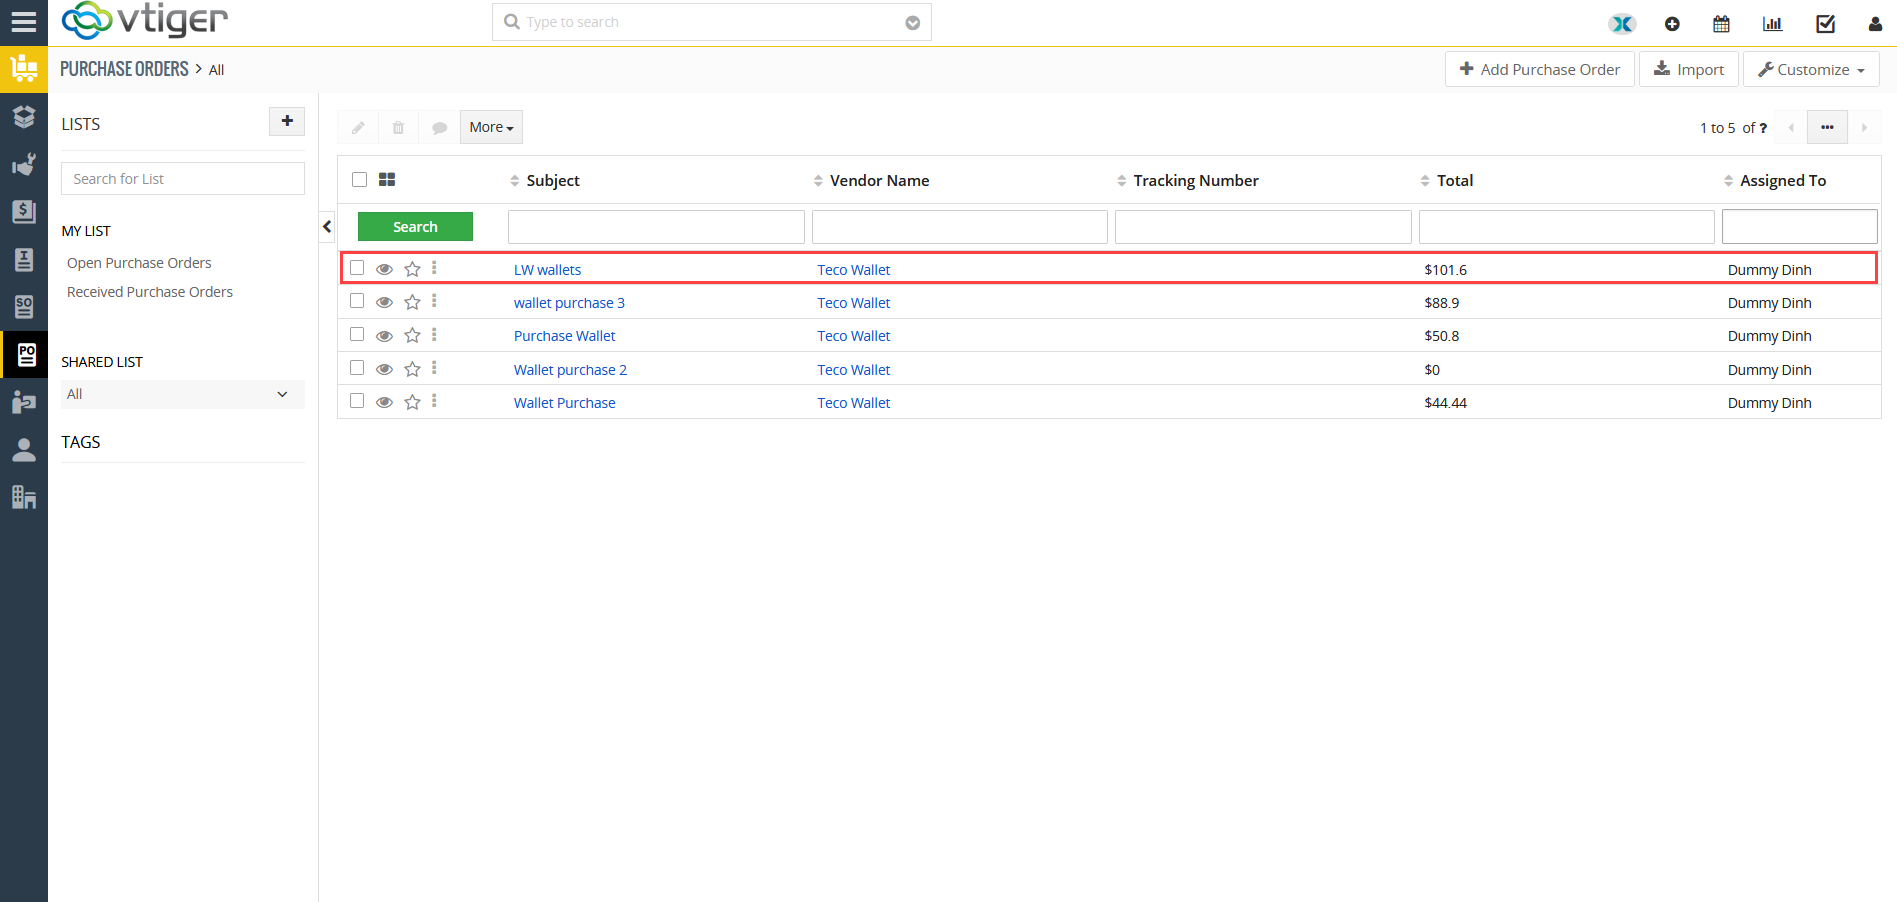Open the Tasks checkmark icon
1897x902 pixels.
coord(1825,23)
